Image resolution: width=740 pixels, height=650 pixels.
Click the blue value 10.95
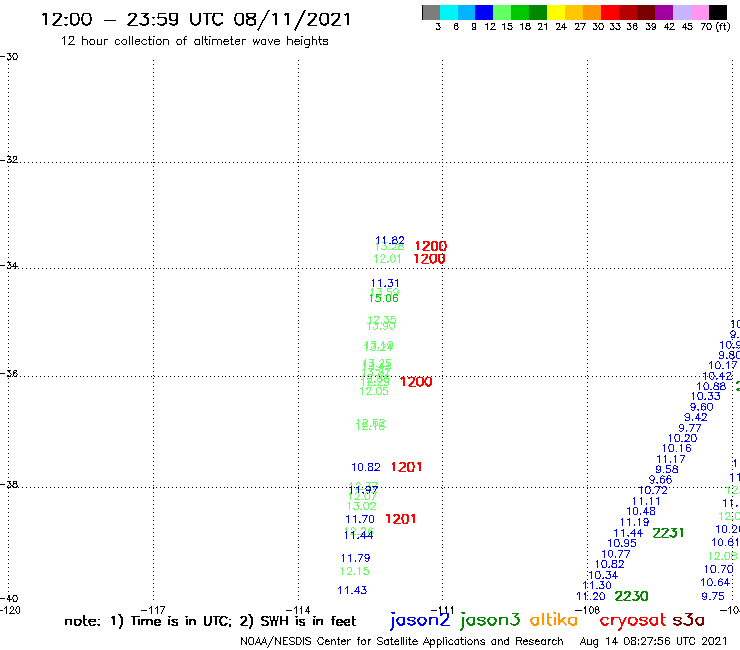pos(622,543)
